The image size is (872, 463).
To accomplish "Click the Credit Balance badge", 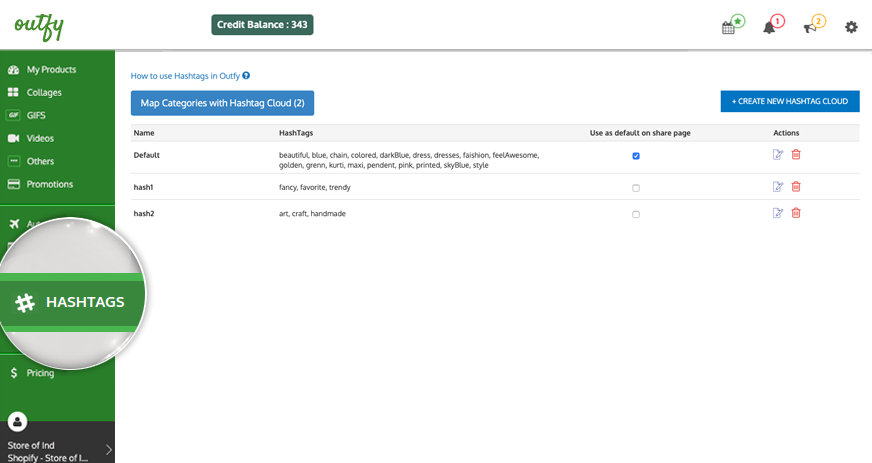I will coord(262,24).
